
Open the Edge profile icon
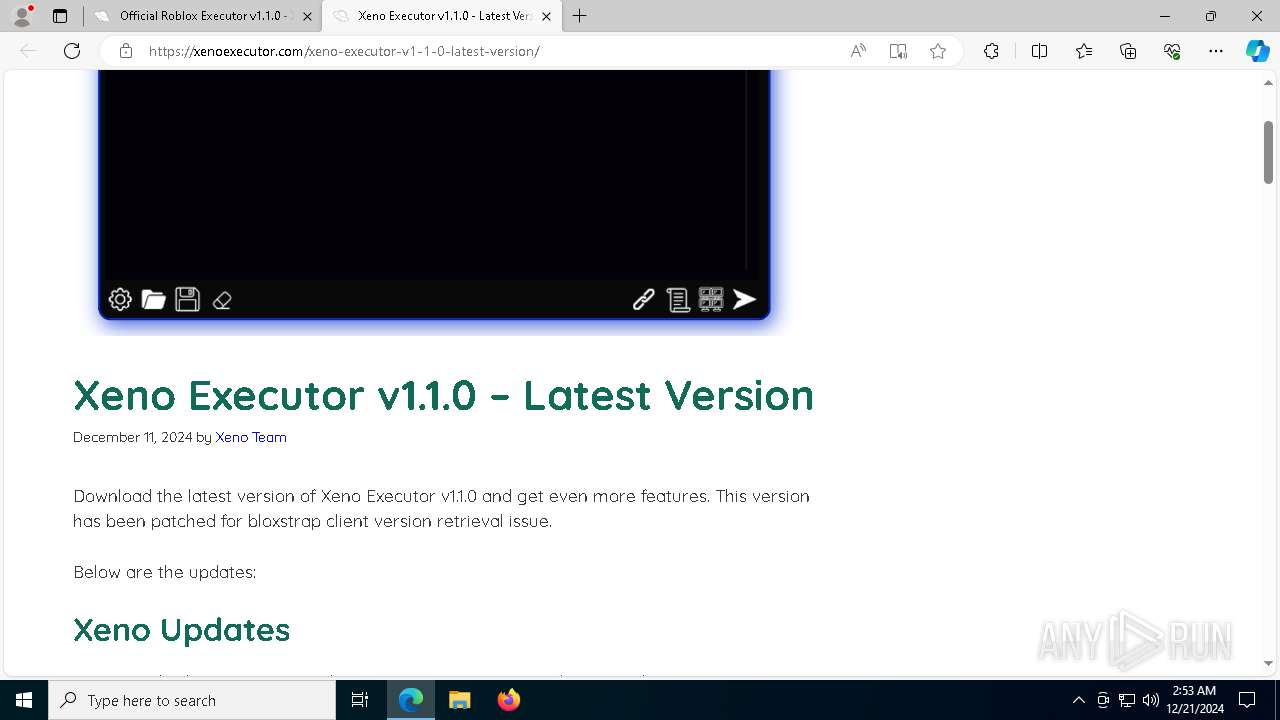tap(22, 16)
